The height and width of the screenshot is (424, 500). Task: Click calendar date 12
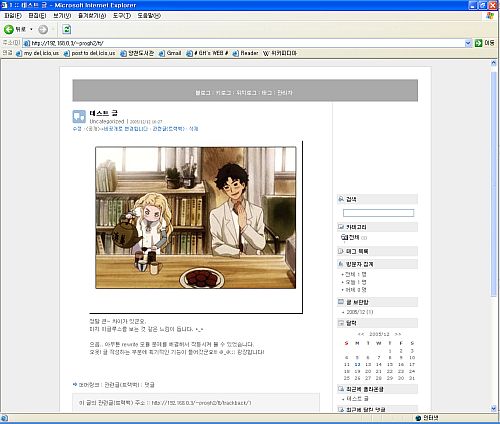click(357, 365)
